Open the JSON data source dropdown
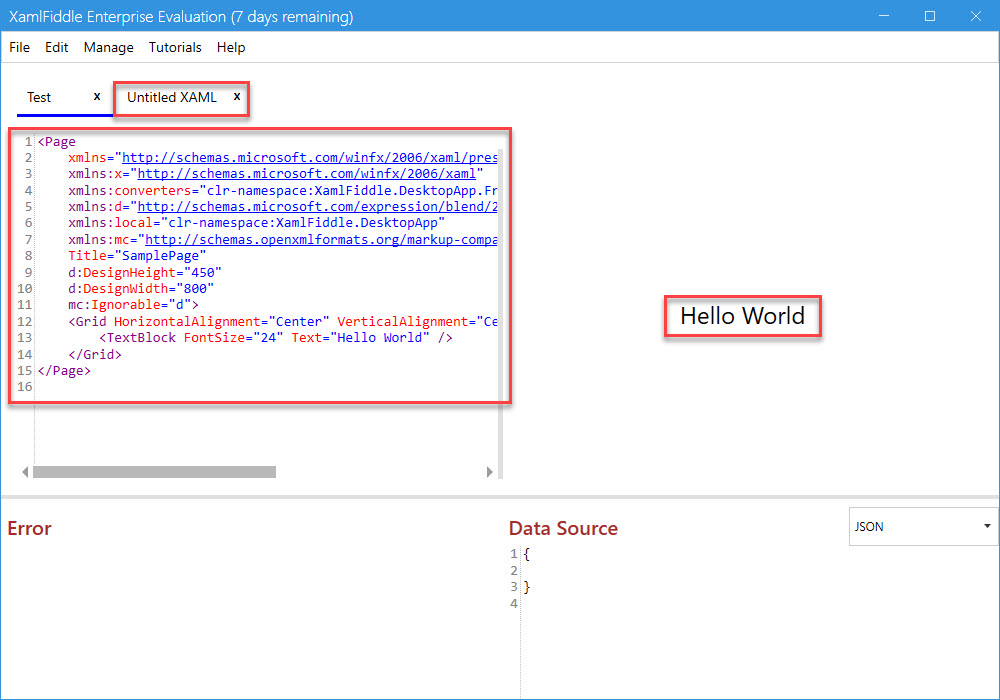 point(923,526)
